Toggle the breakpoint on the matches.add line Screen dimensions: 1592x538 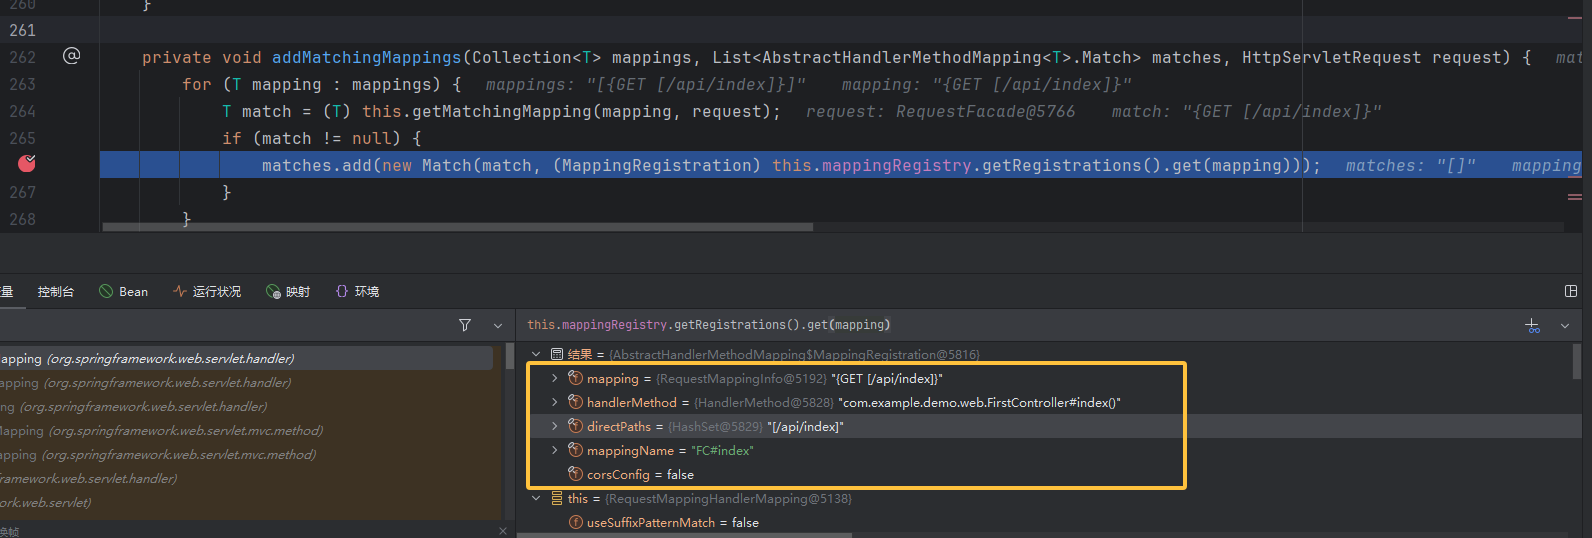(x=27, y=164)
